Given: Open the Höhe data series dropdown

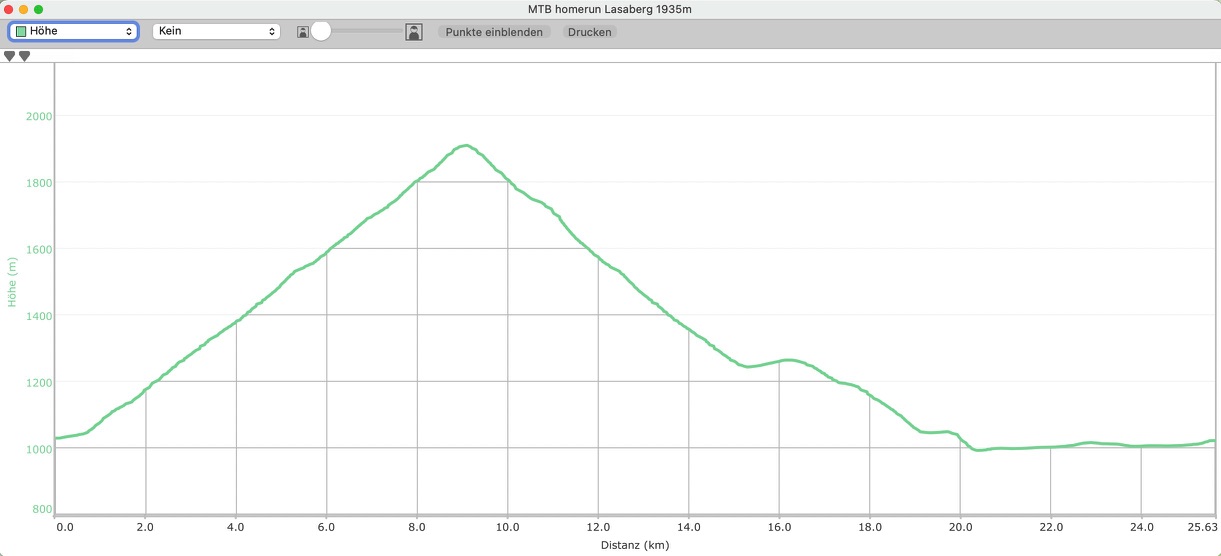Looking at the screenshot, I should (x=73, y=31).
